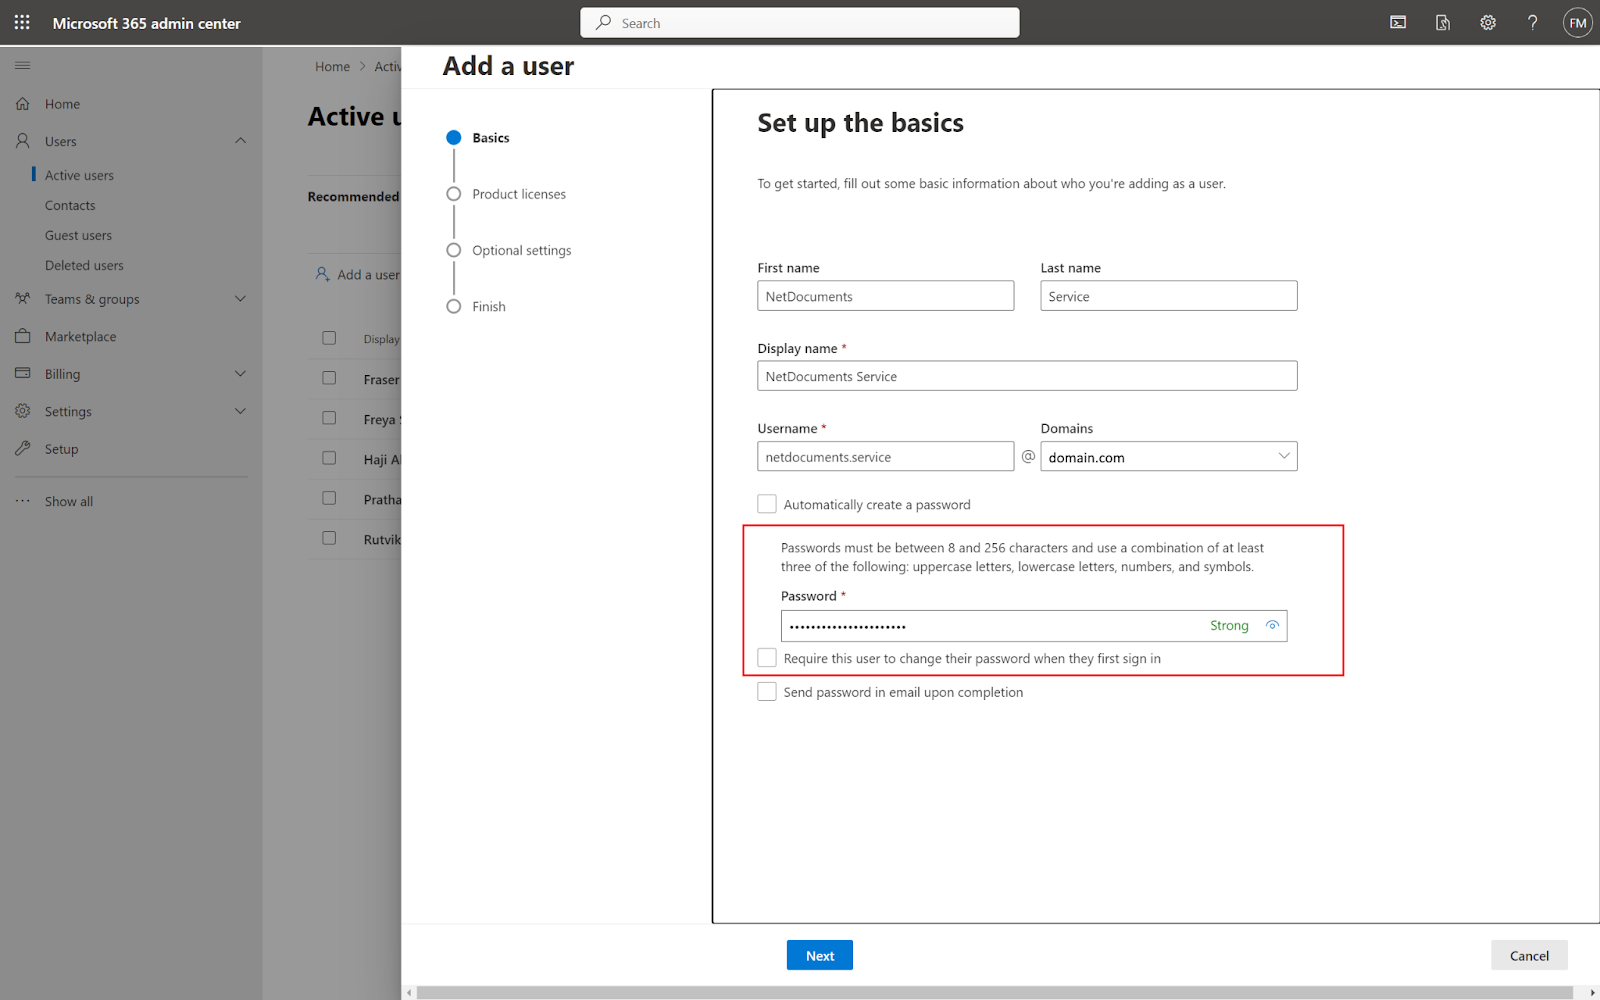Go to the Basics wizard step

(478, 138)
